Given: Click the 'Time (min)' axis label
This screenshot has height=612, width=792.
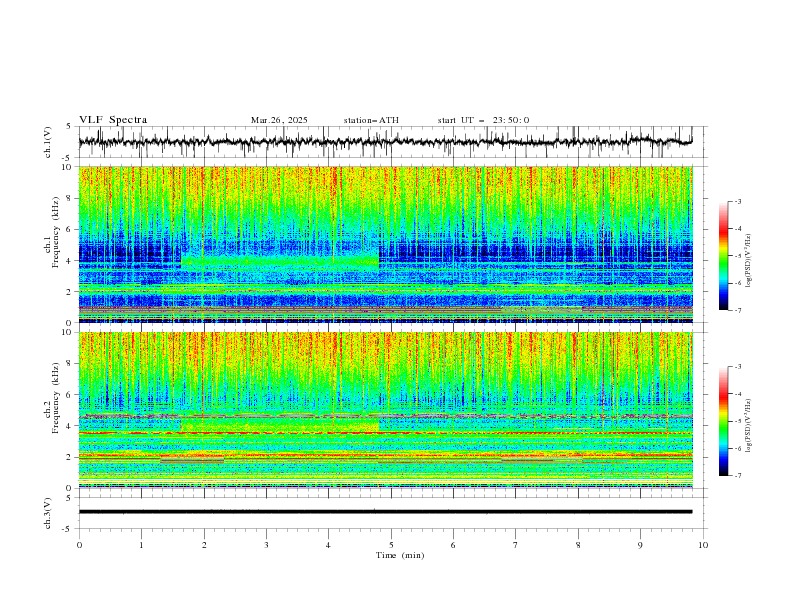Looking at the screenshot, I should tap(400, 555).
